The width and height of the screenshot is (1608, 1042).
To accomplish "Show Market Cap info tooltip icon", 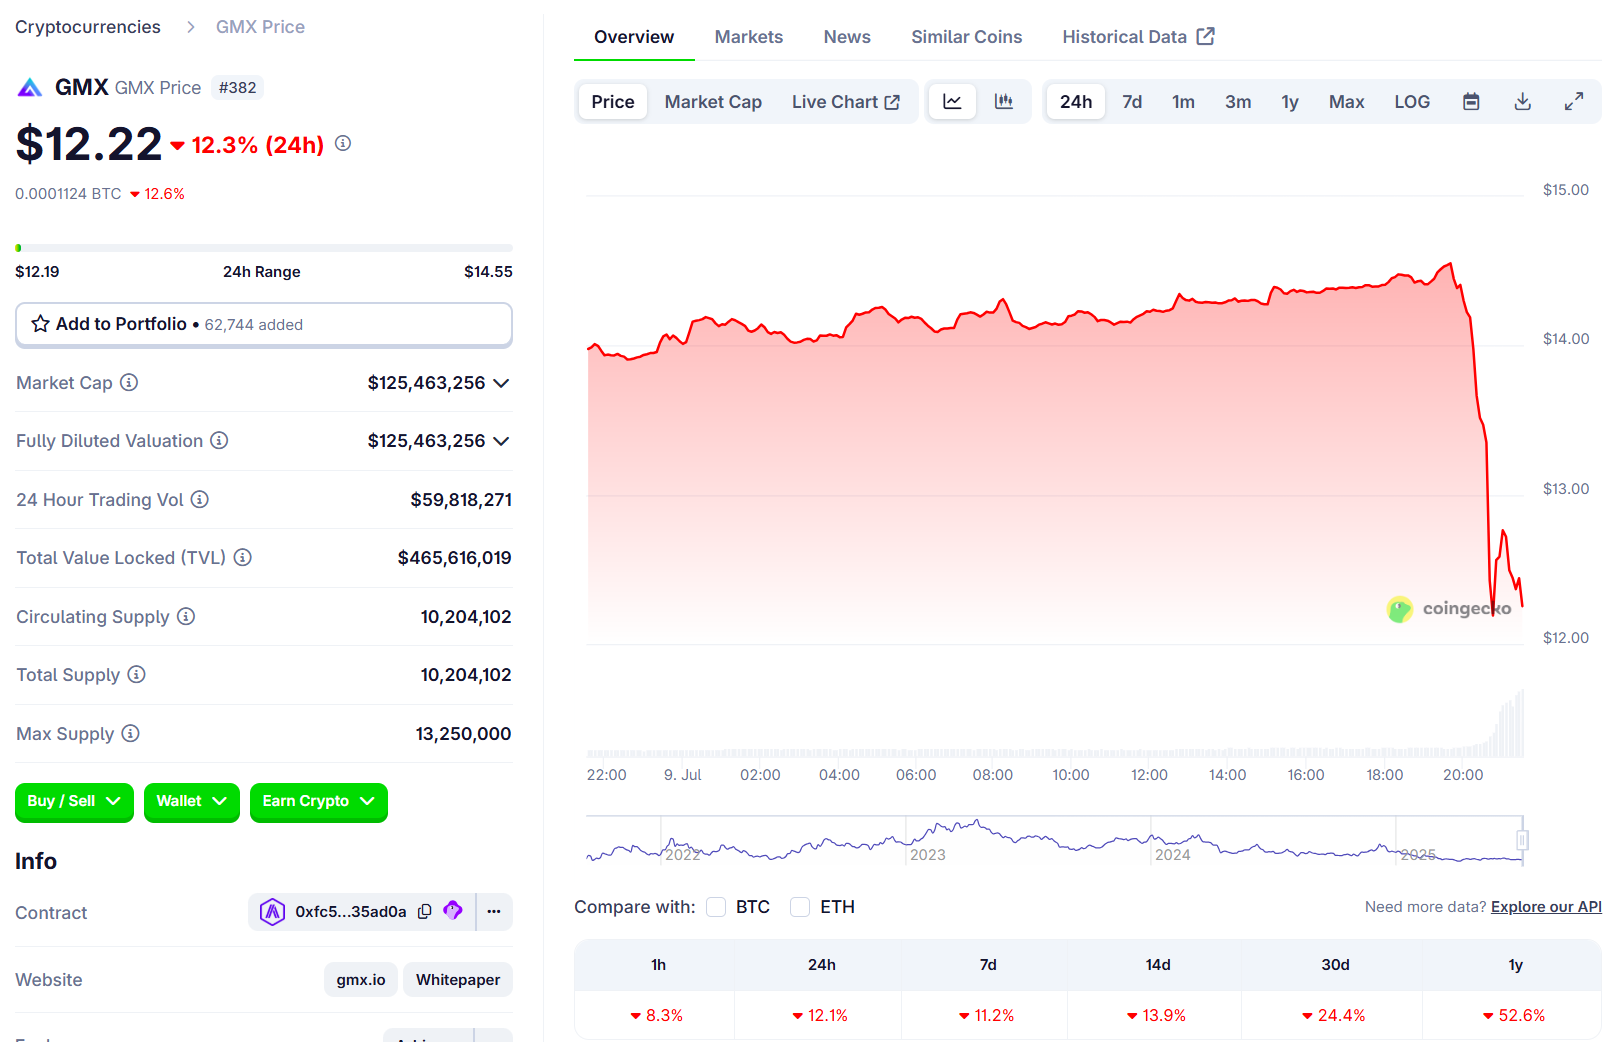I will coord(129,382).
